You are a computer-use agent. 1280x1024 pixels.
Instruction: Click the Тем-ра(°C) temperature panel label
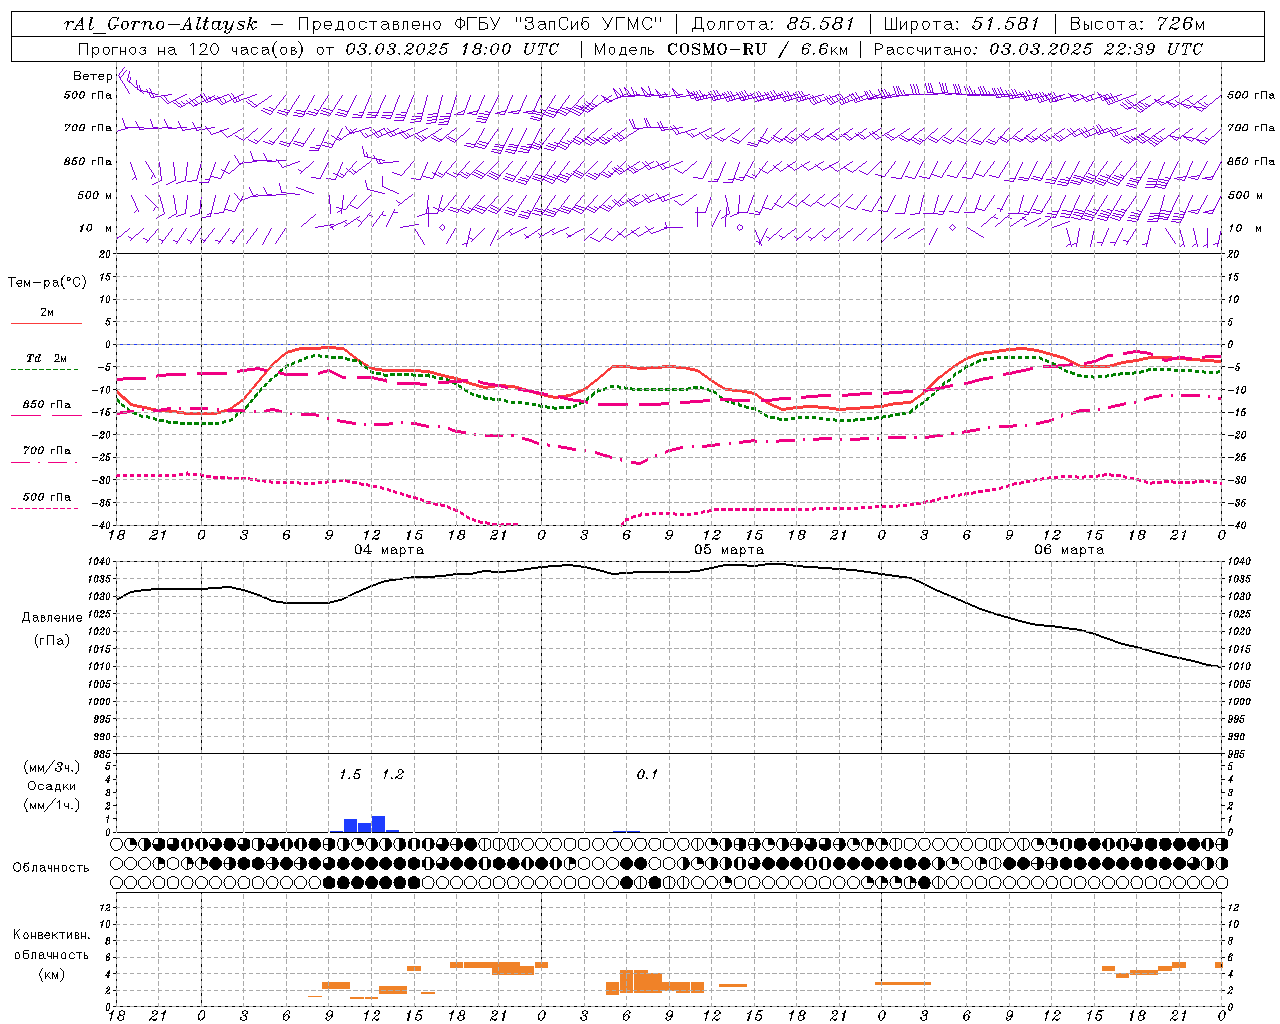click(47, 283)
